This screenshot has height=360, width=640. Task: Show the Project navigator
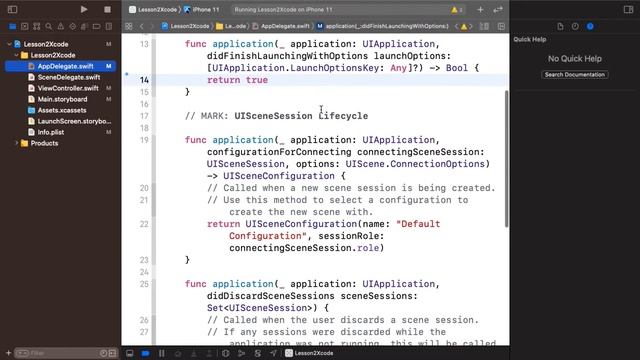[13, 27]
